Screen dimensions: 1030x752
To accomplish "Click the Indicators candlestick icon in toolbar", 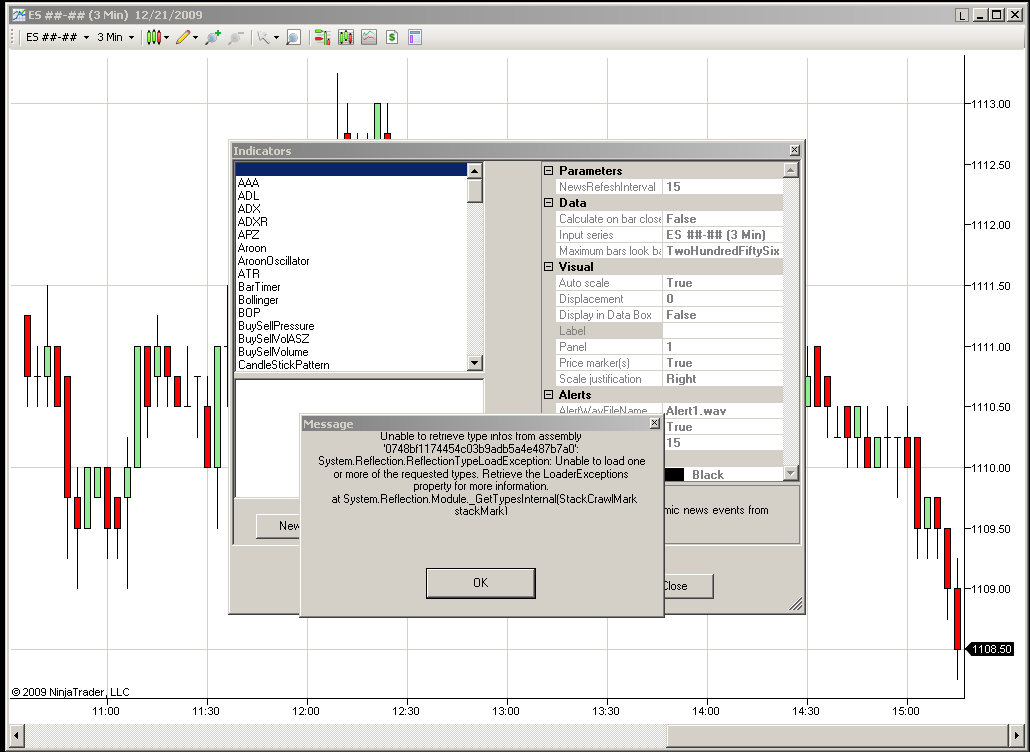I will pyautogui.click(x=346, y=37).
